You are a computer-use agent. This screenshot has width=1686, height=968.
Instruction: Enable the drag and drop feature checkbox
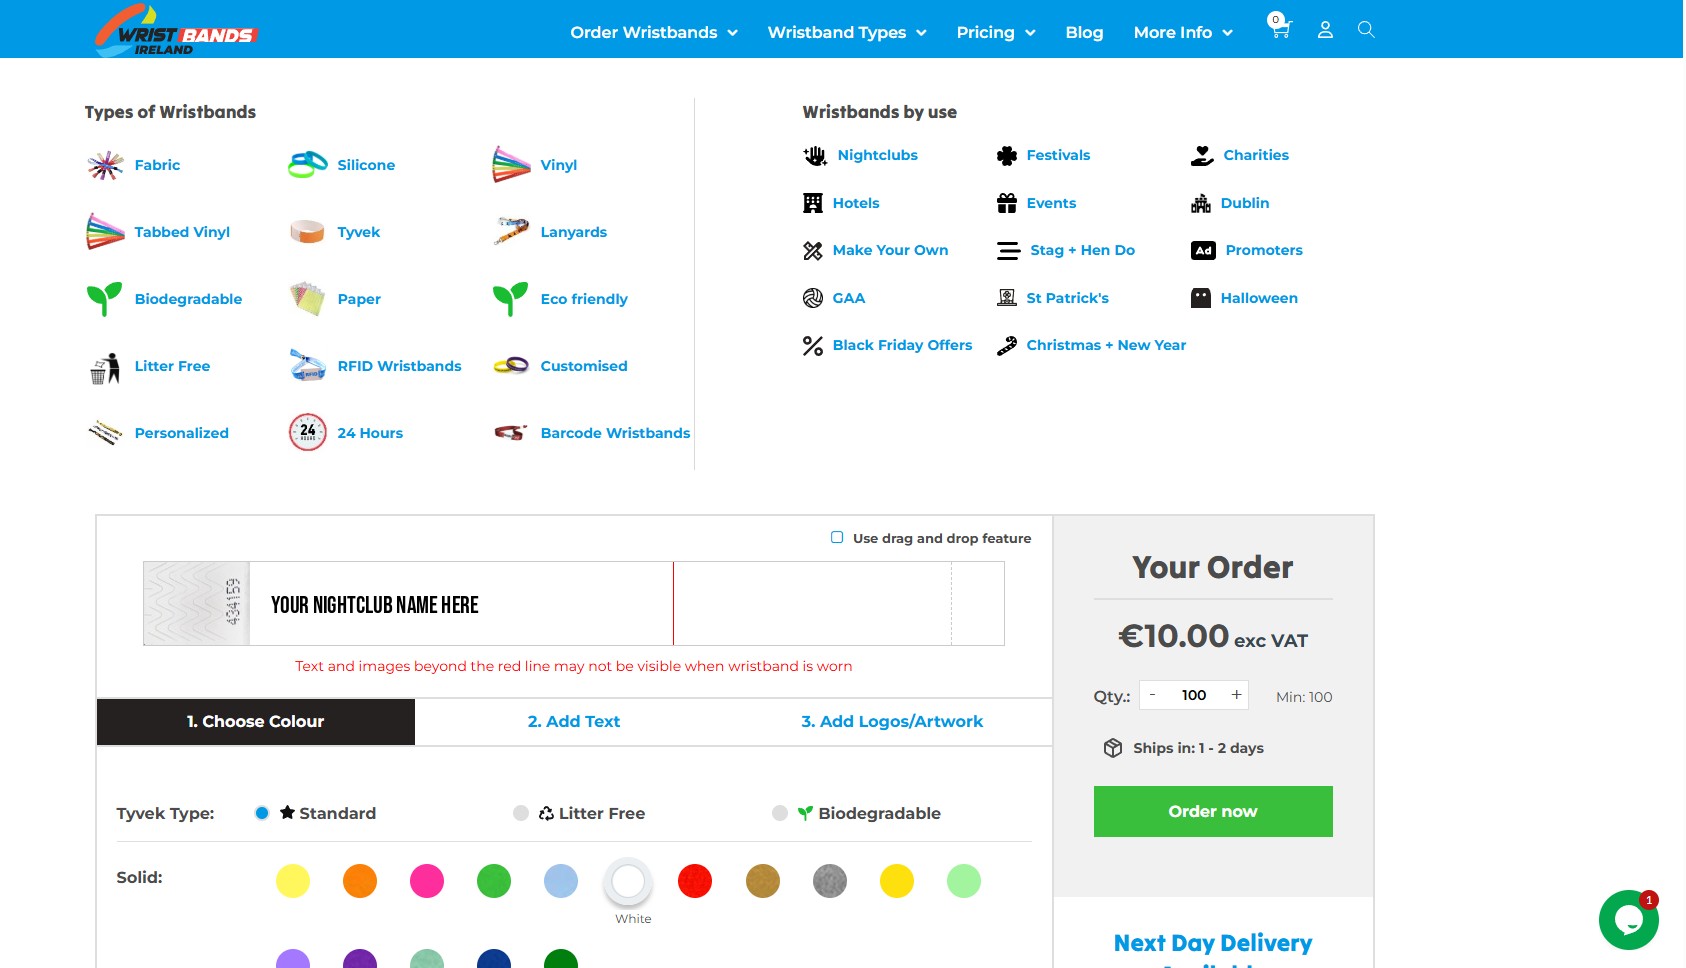click(x=836, y=538)
